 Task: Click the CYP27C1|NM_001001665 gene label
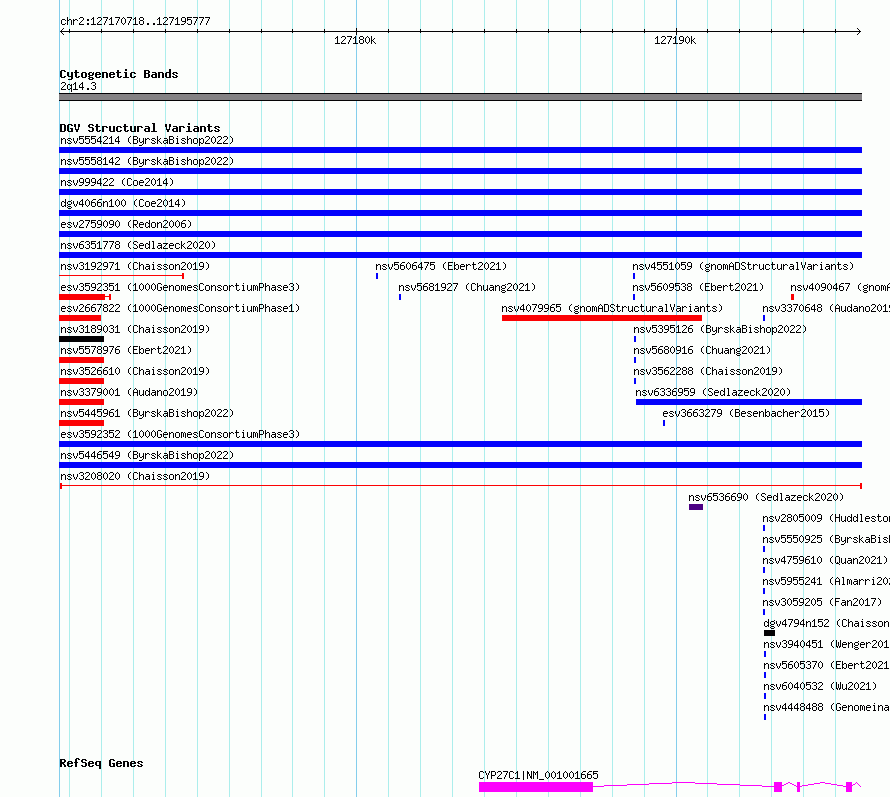(538, 775)
